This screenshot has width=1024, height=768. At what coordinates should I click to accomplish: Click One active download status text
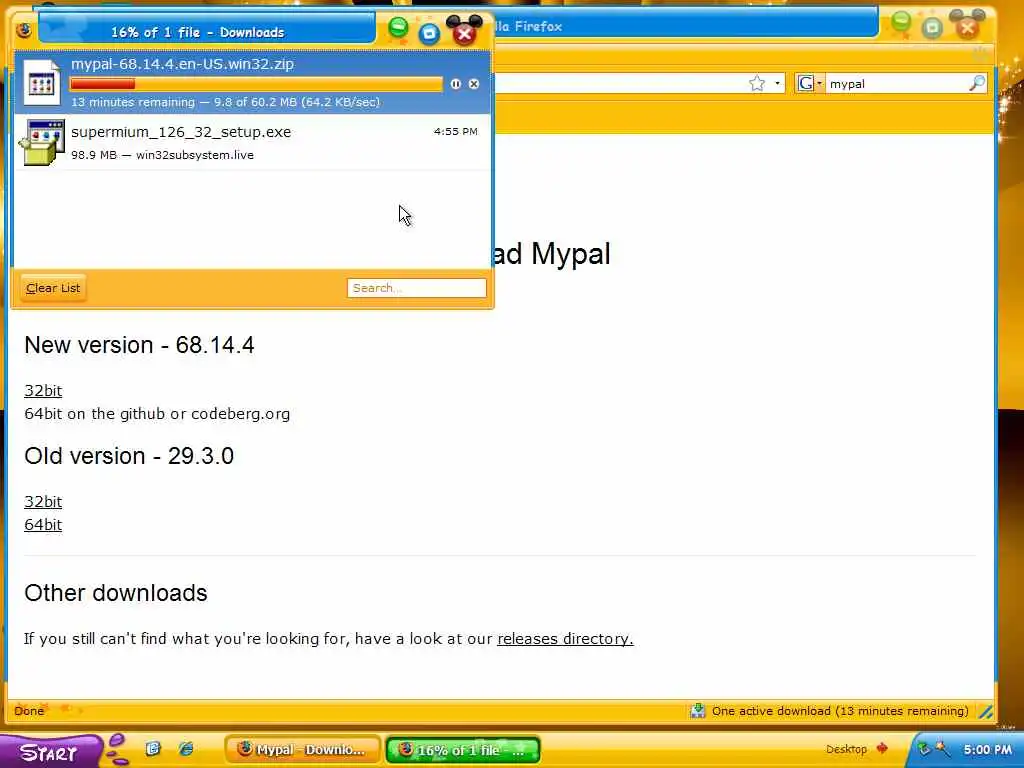coord(840,711)
